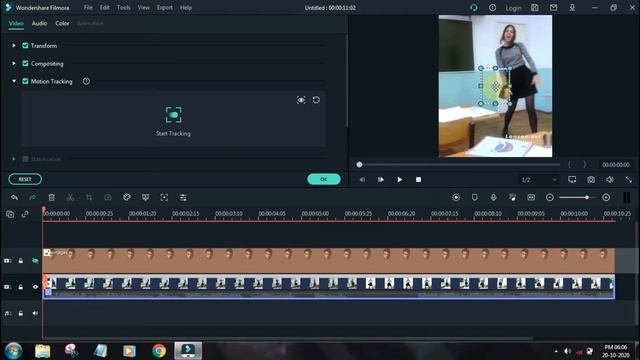
Task: Open the Edit menu
Action: pos(104,7)
